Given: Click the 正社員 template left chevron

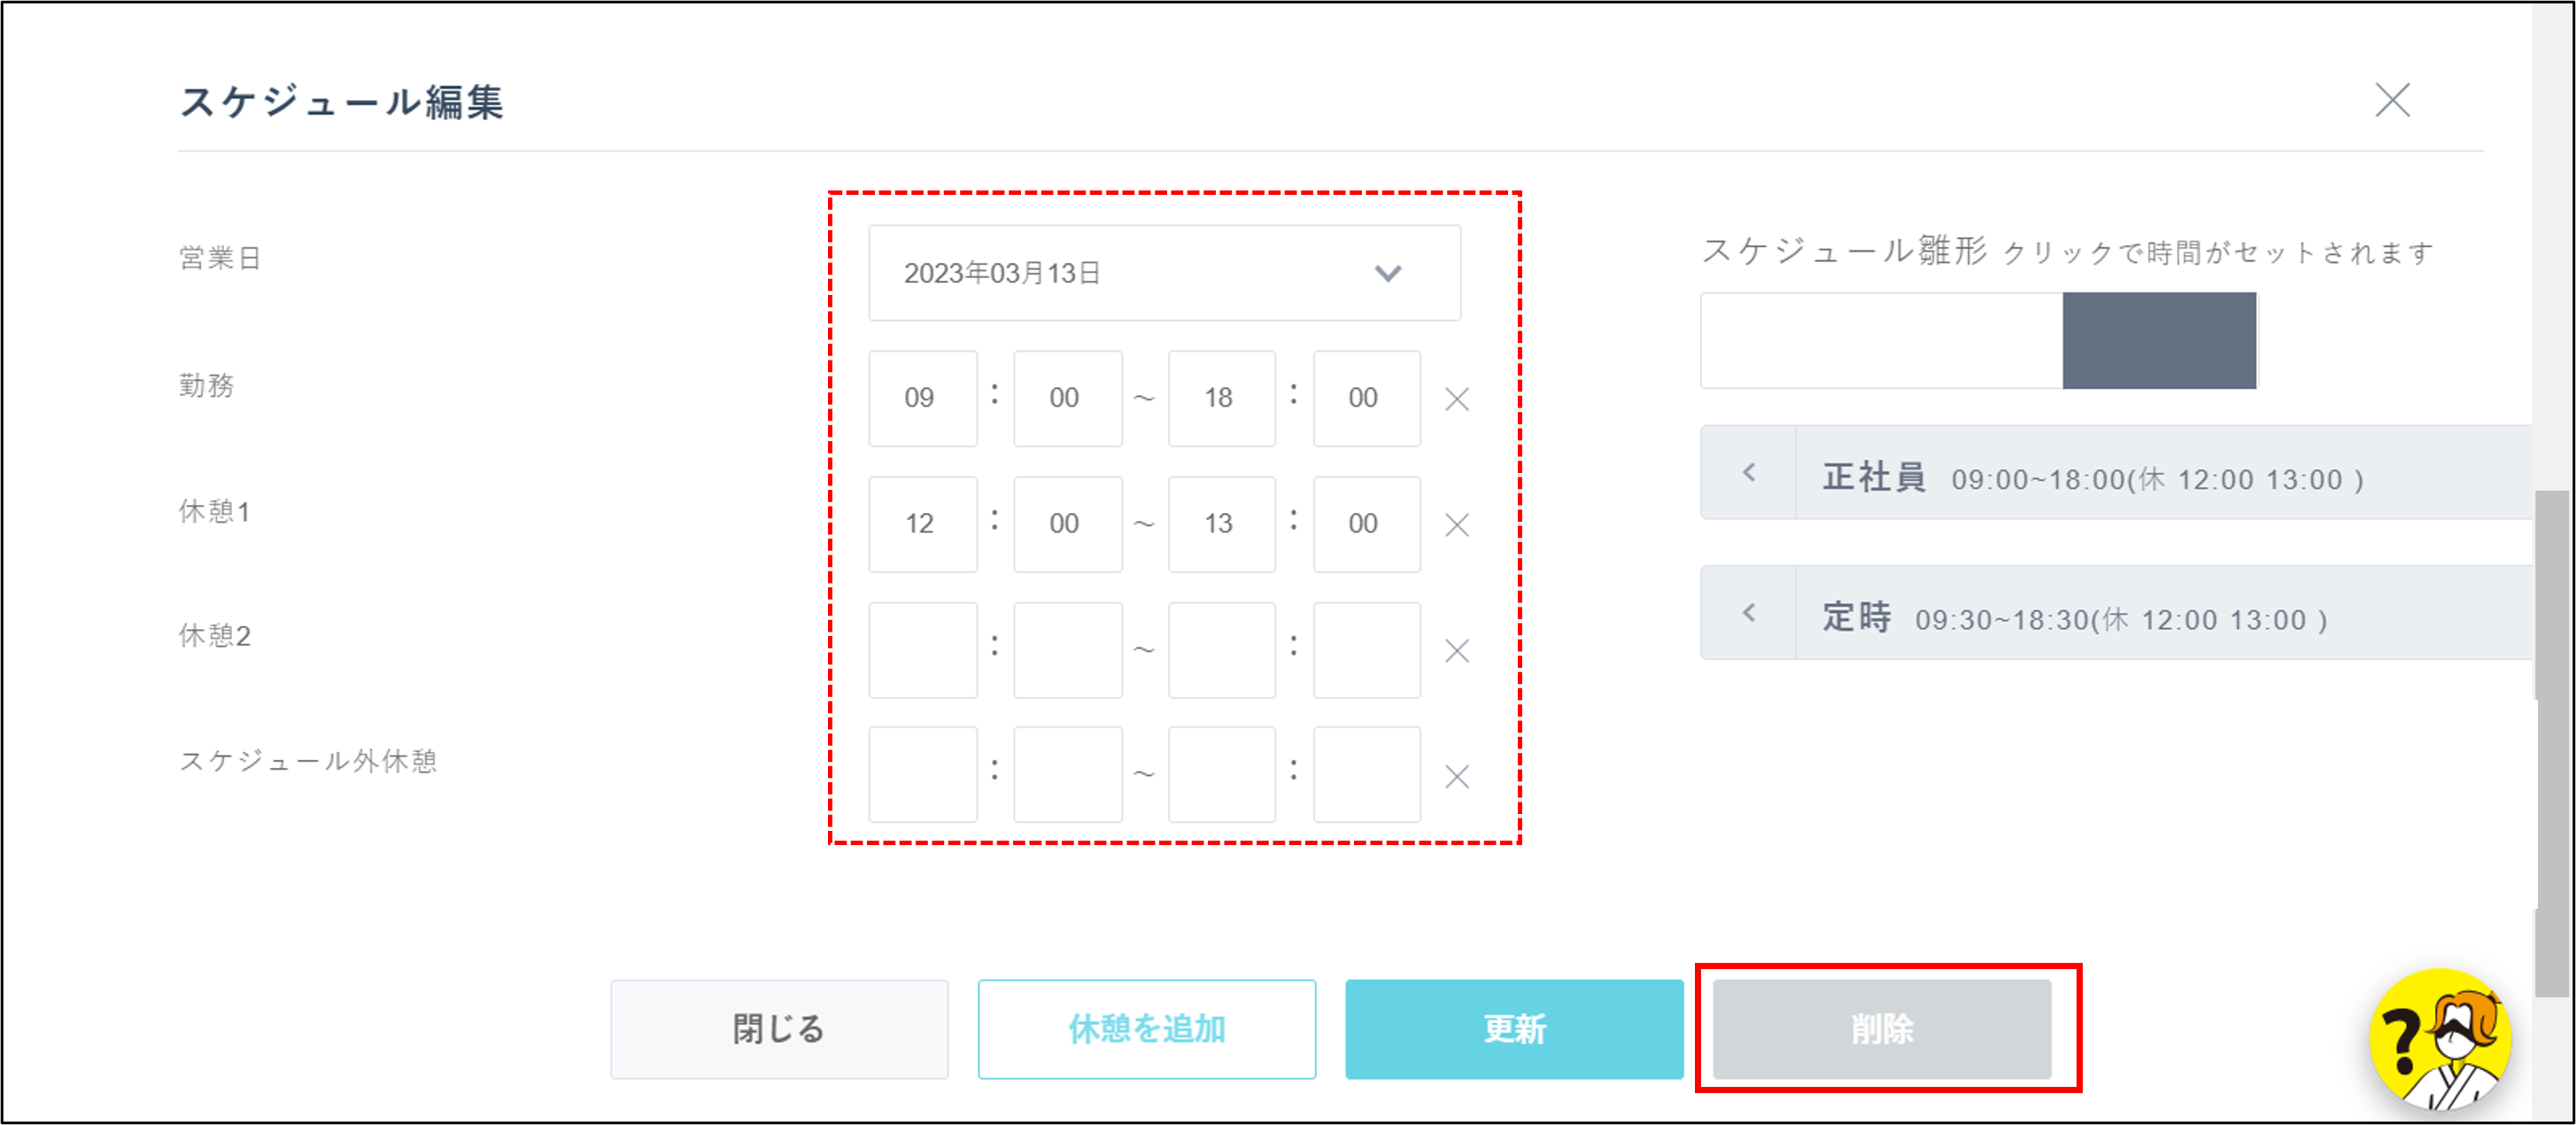Looking at the screenshot, I should click(x=1748, y=472).
